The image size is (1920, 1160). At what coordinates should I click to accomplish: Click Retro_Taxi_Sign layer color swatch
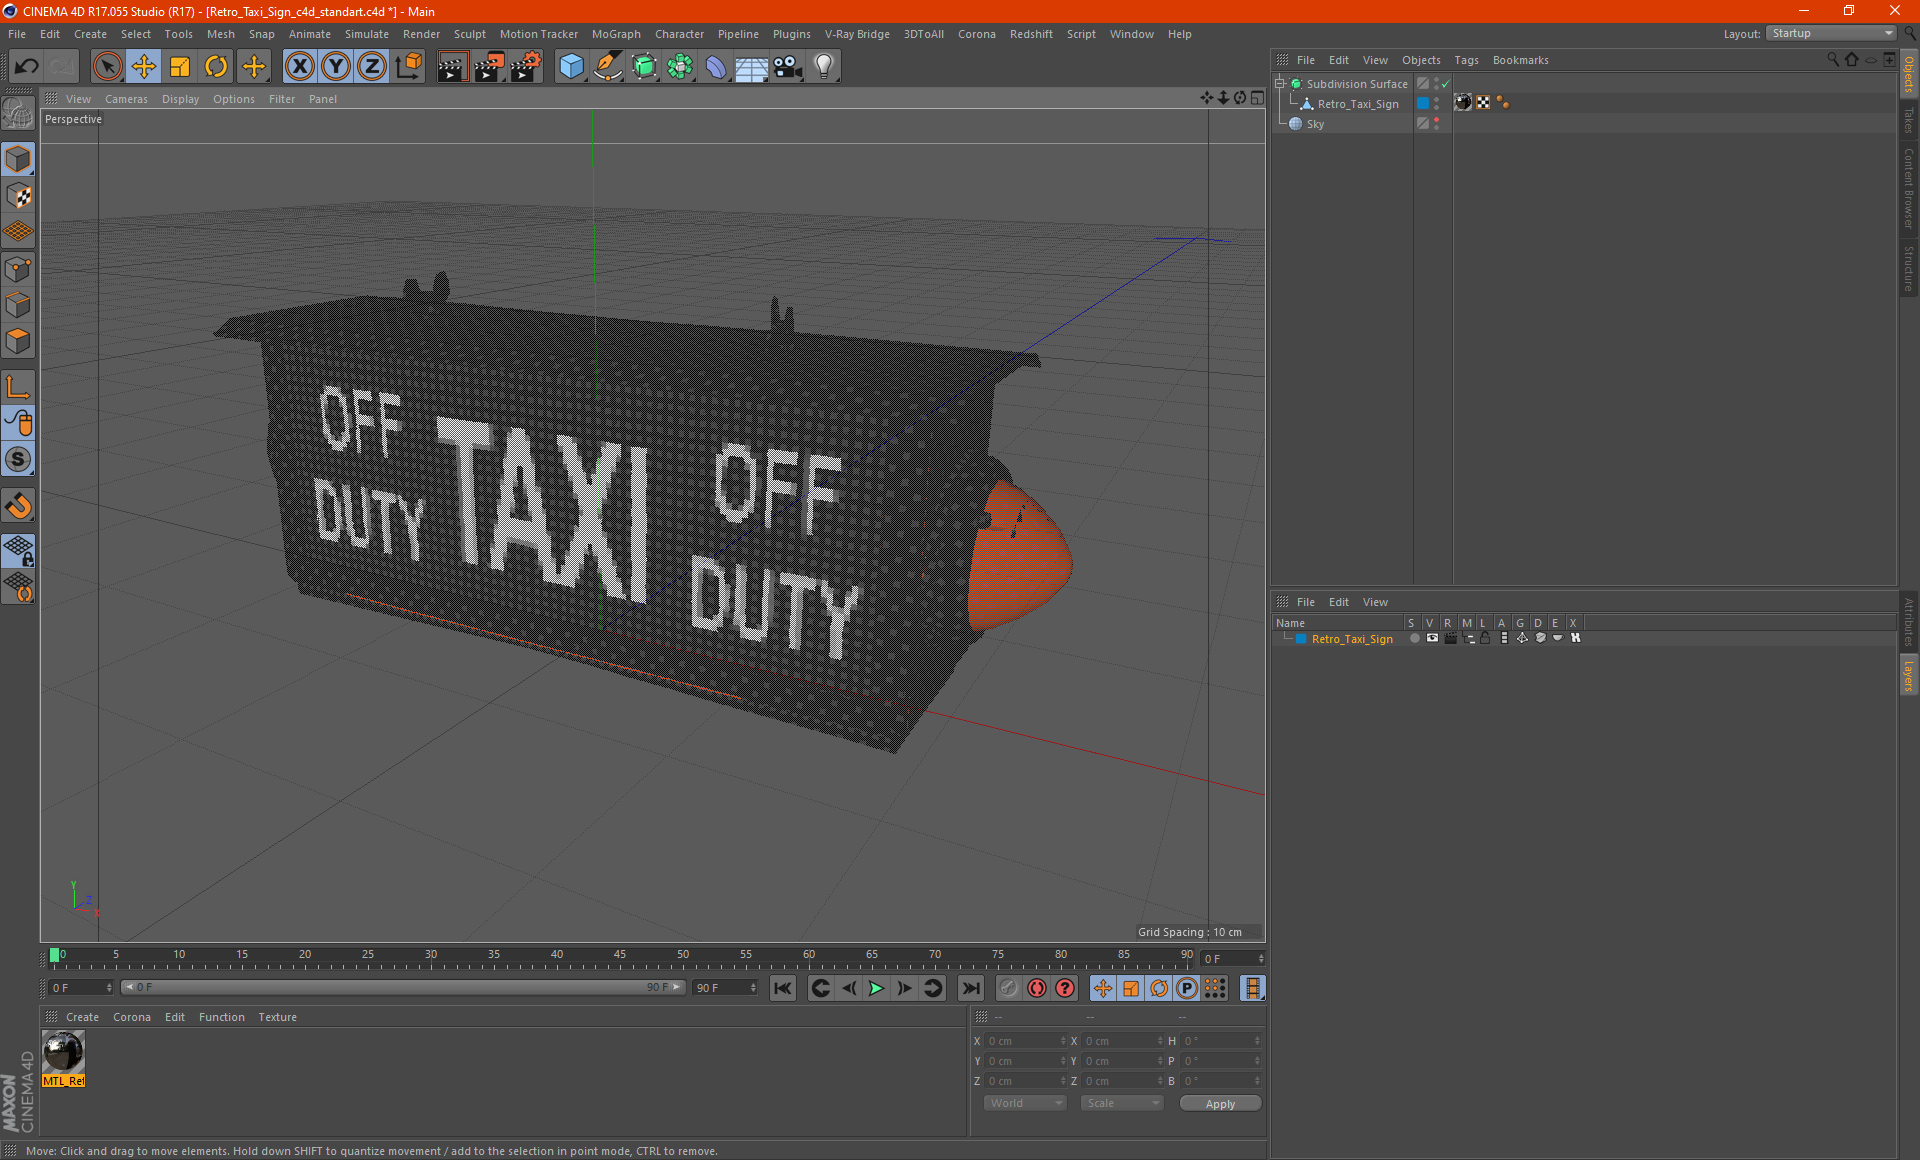(x=1301, y=639)
